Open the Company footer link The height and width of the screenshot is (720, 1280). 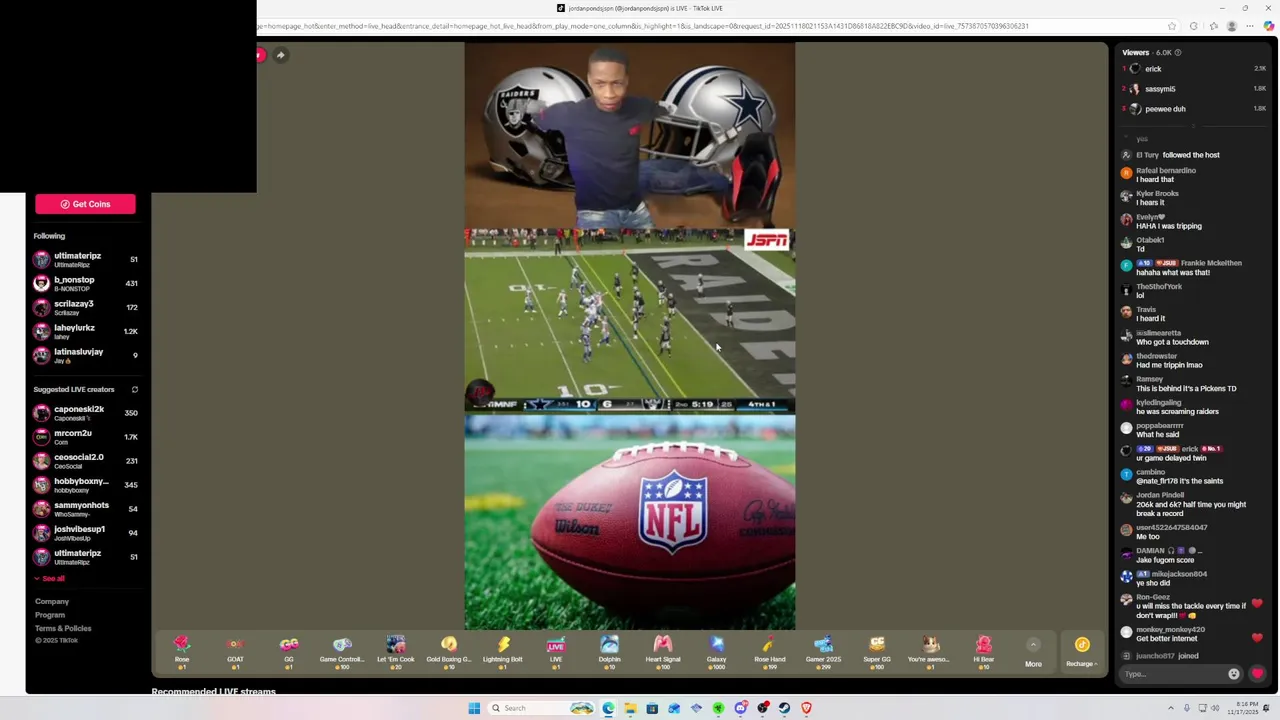[x=52, y=602]
